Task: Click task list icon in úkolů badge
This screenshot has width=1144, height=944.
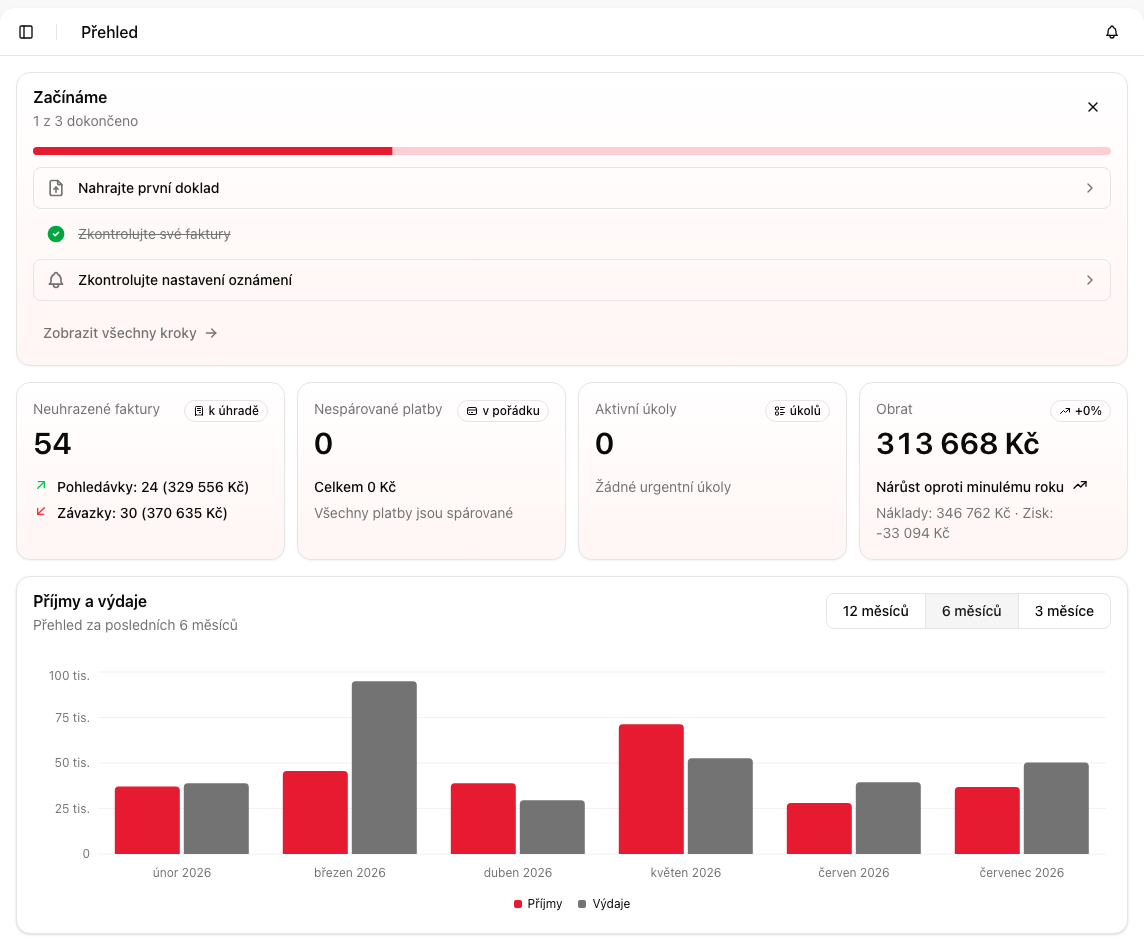Action: [779, 411]
